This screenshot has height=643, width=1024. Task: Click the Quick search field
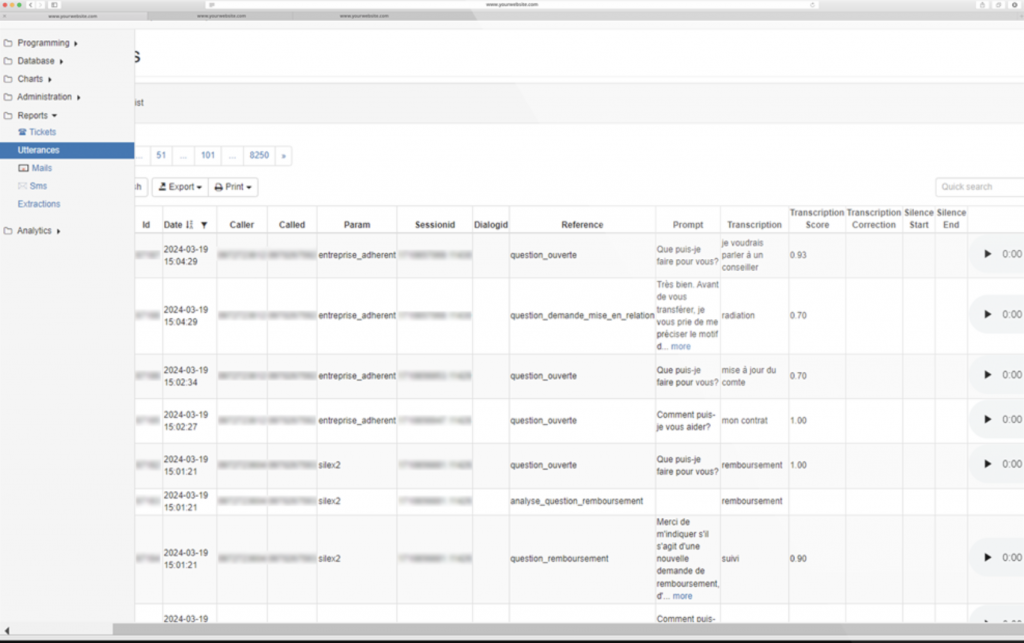(x=978, y=187)
